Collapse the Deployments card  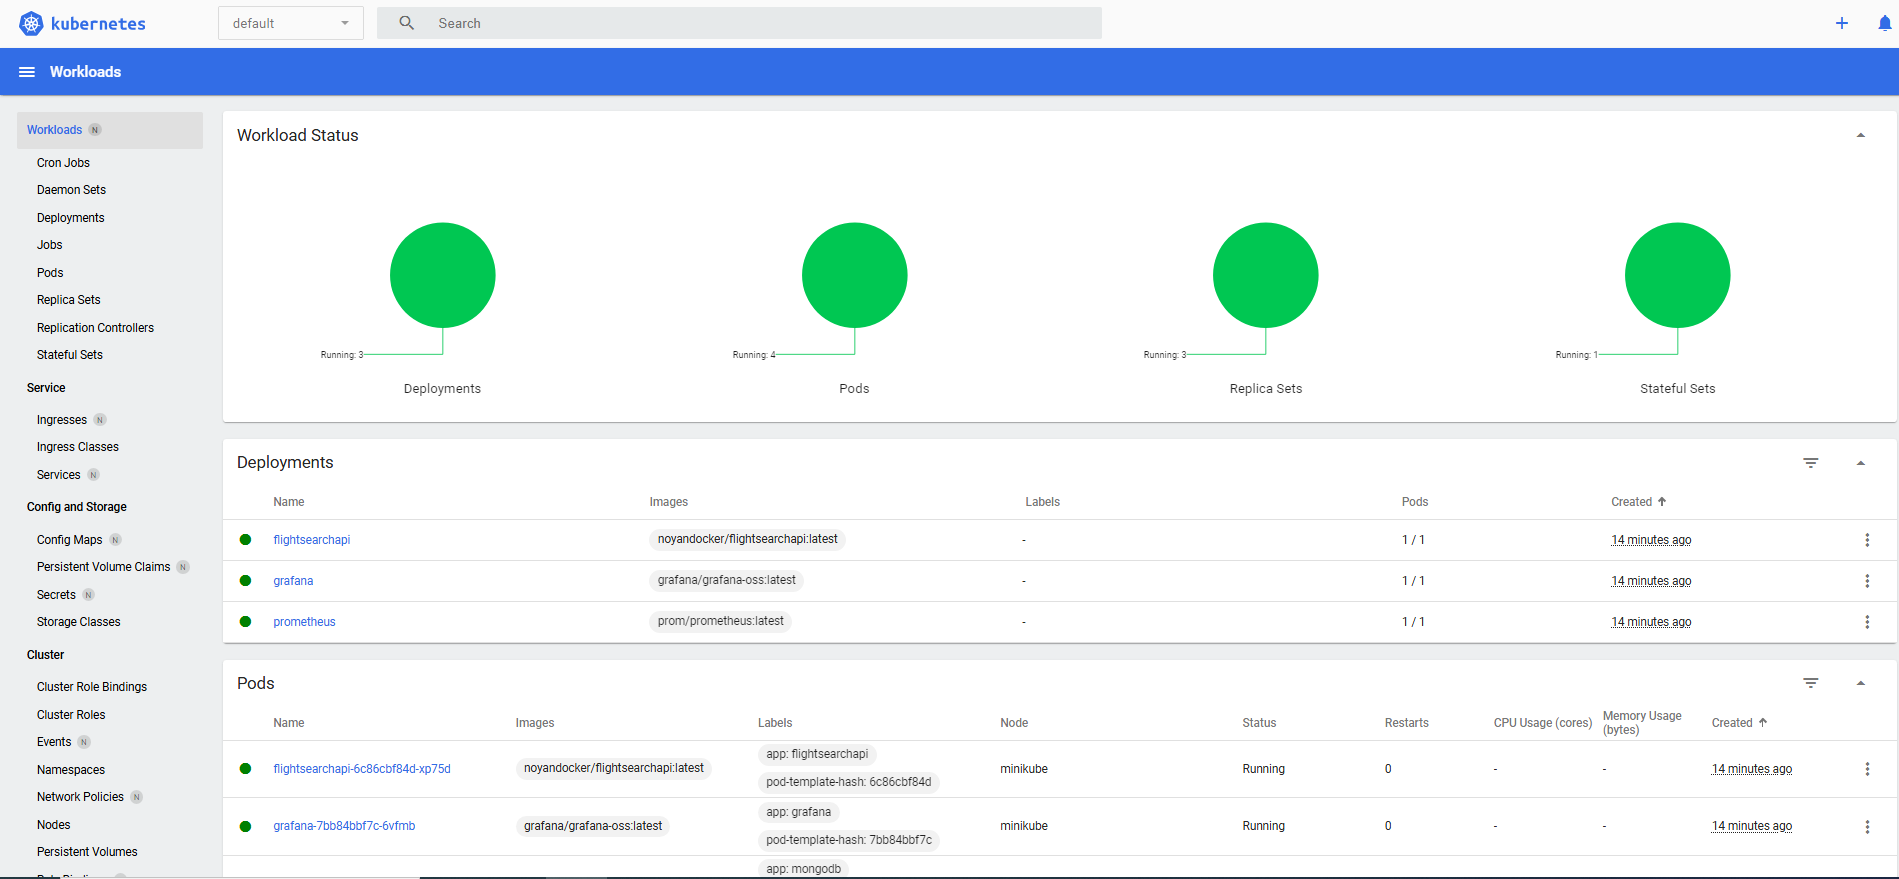point(1861,463)
